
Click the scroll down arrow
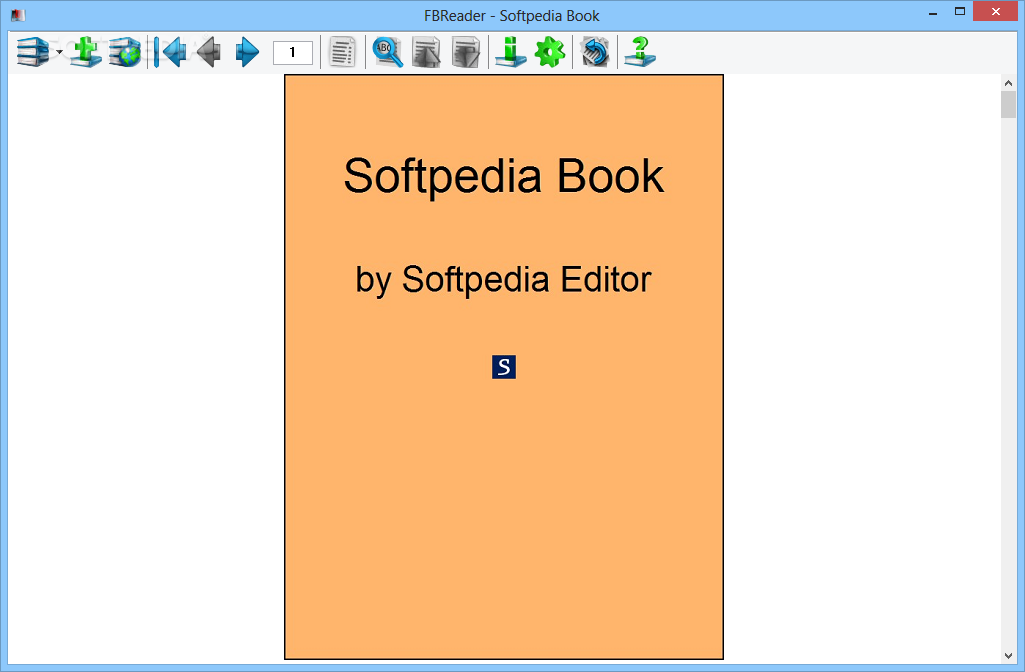click(x=1009, y=656)
